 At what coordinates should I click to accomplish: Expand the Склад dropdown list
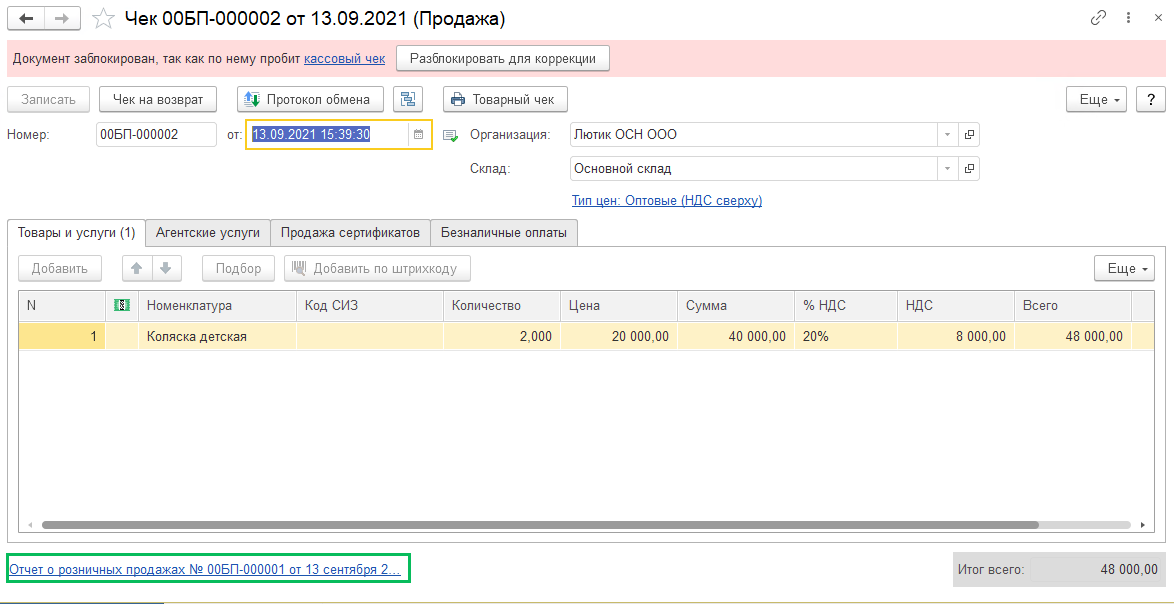click(x=946, y=169)
